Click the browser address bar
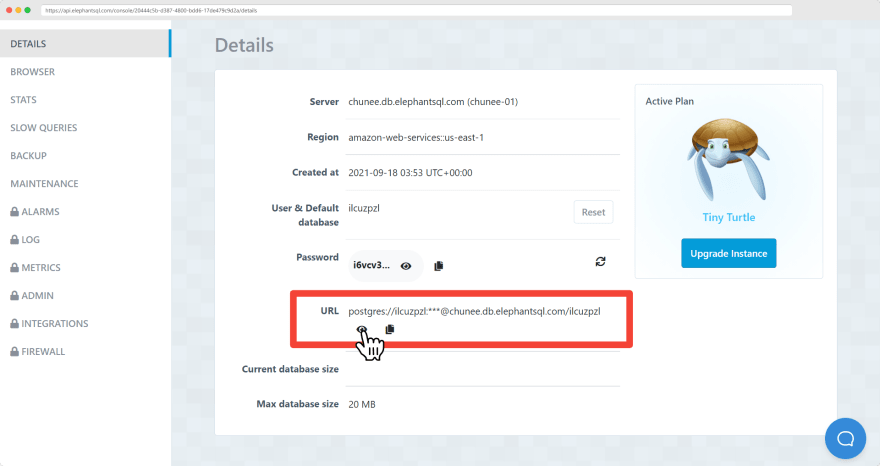 click(x=416, y=10)
